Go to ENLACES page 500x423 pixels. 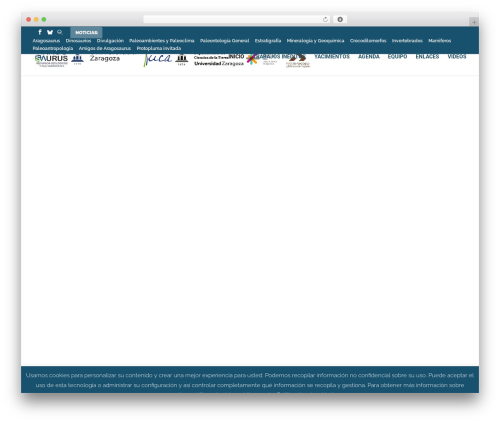(427, 57)
